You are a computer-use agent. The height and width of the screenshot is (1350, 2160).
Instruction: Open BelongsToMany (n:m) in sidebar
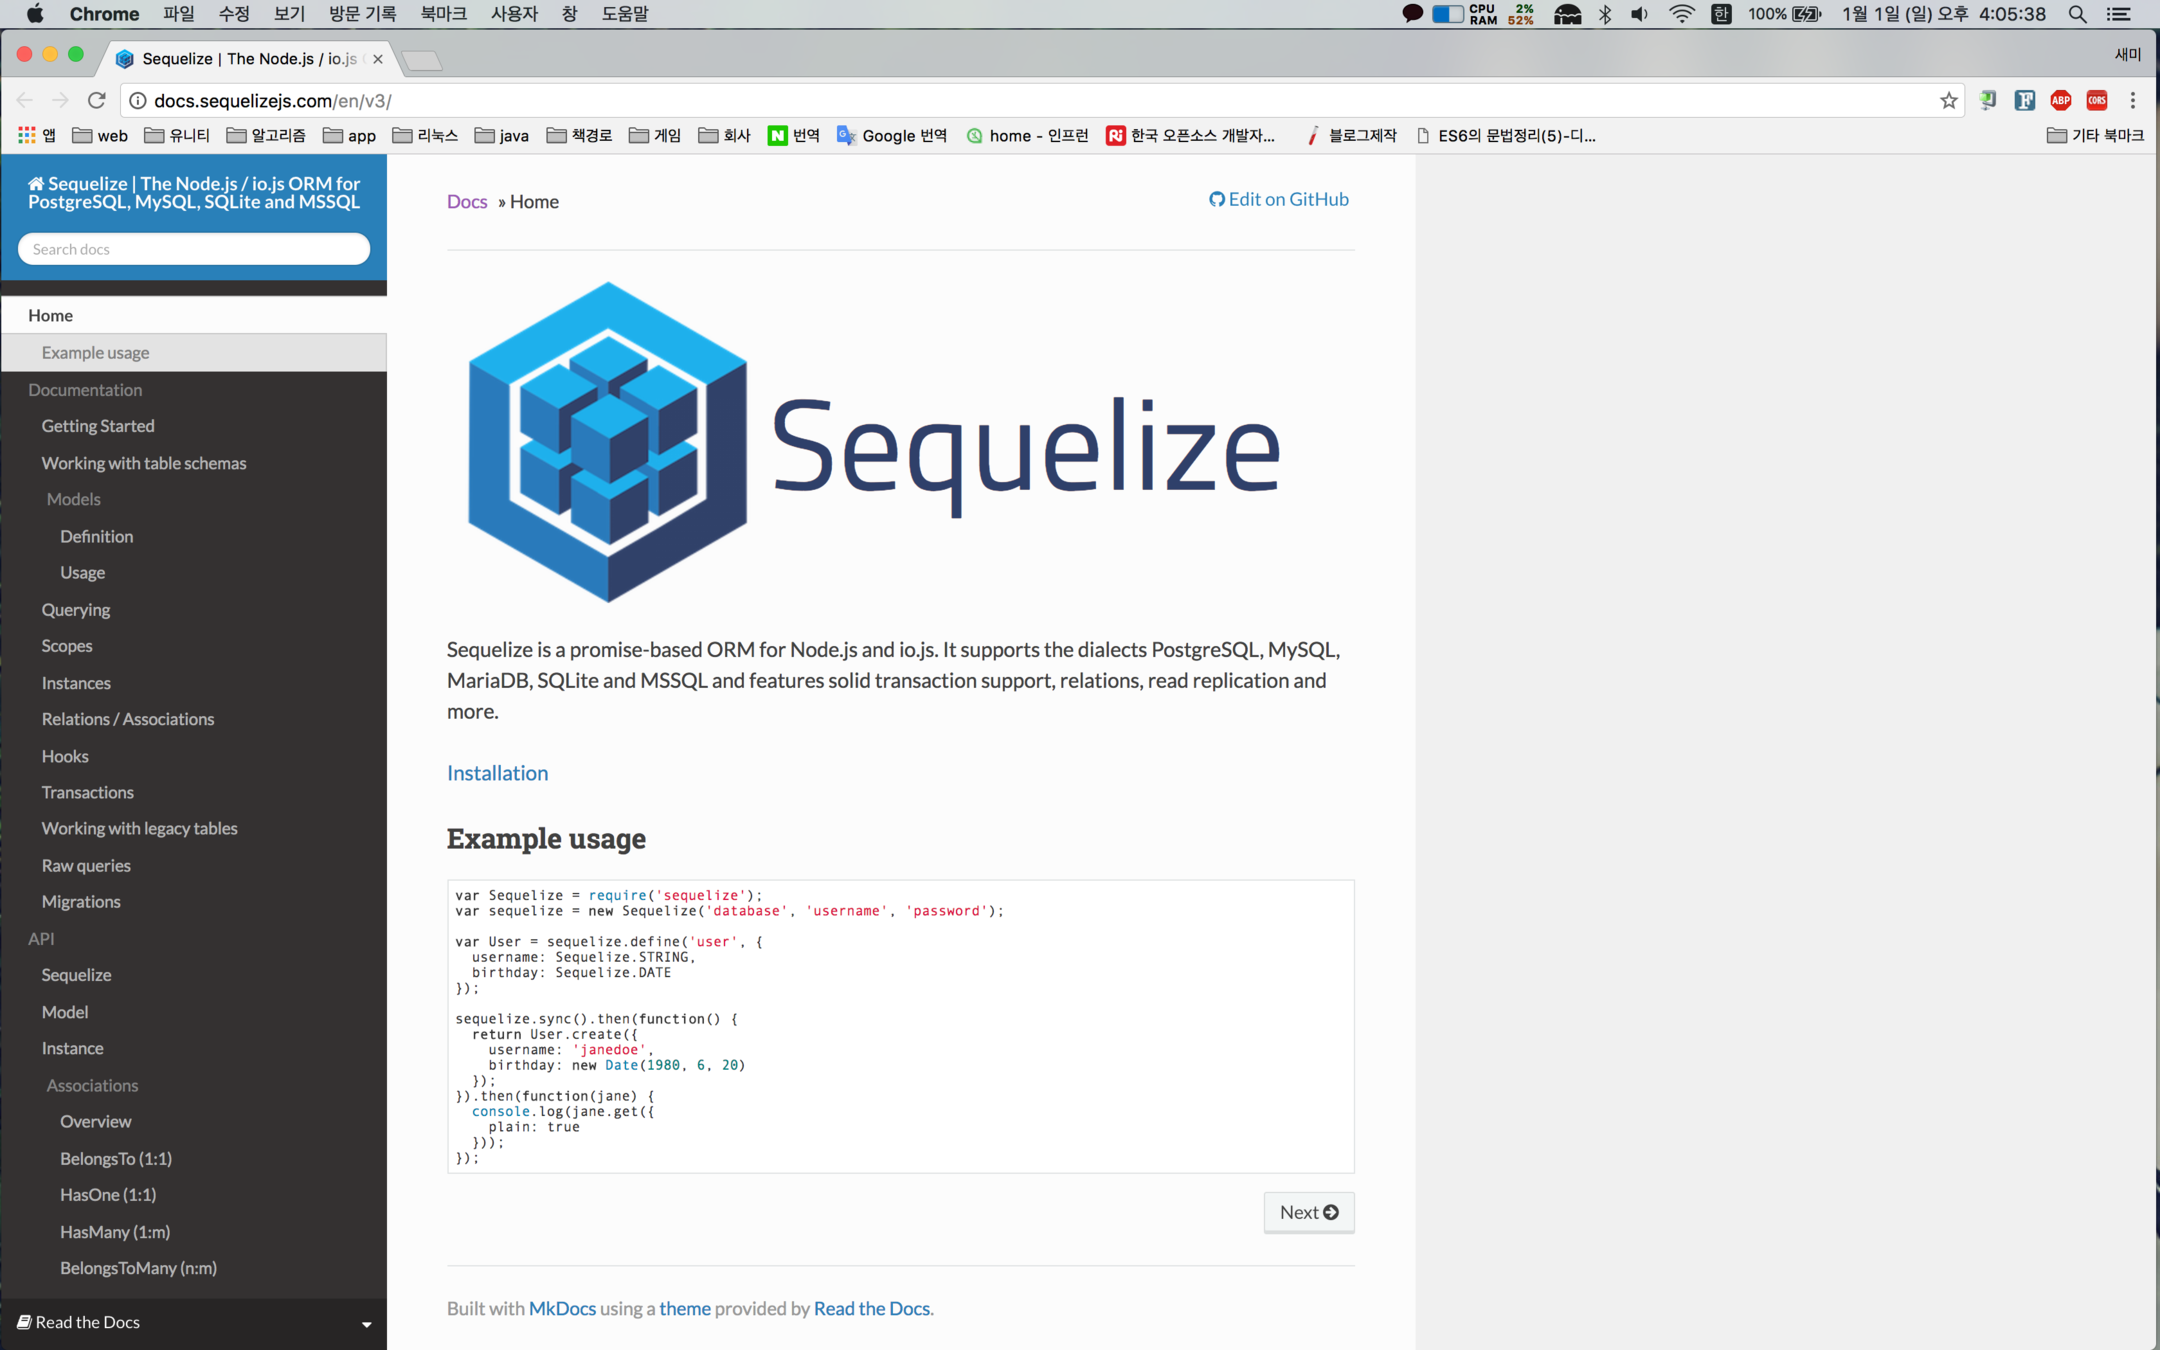click(138, 1268)
